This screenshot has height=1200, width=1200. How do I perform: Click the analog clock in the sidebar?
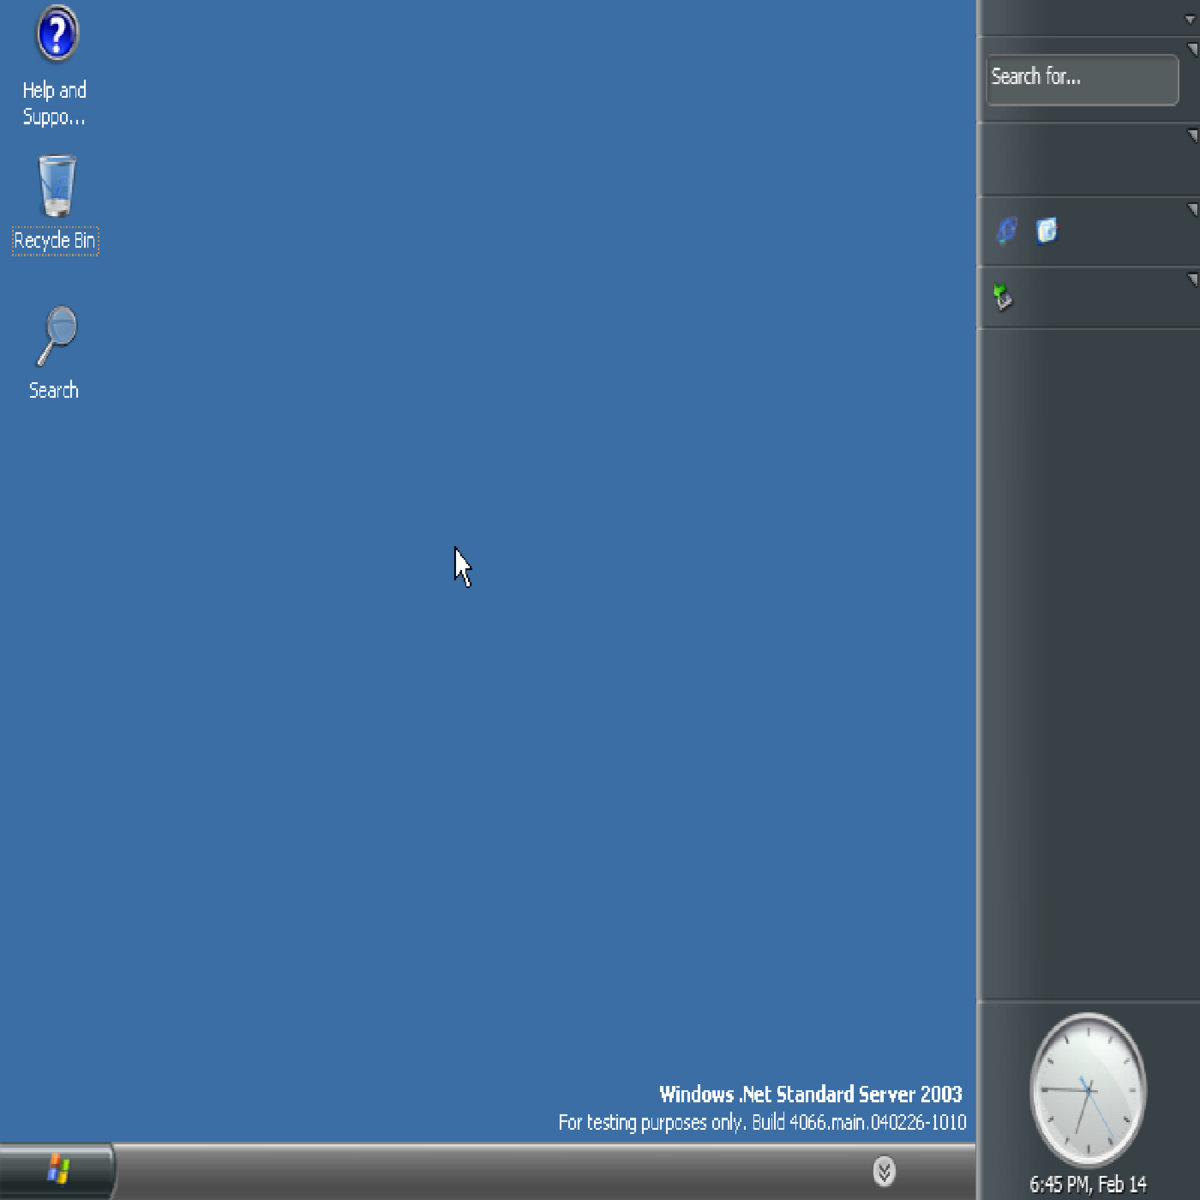(x=1088, y=1089)
